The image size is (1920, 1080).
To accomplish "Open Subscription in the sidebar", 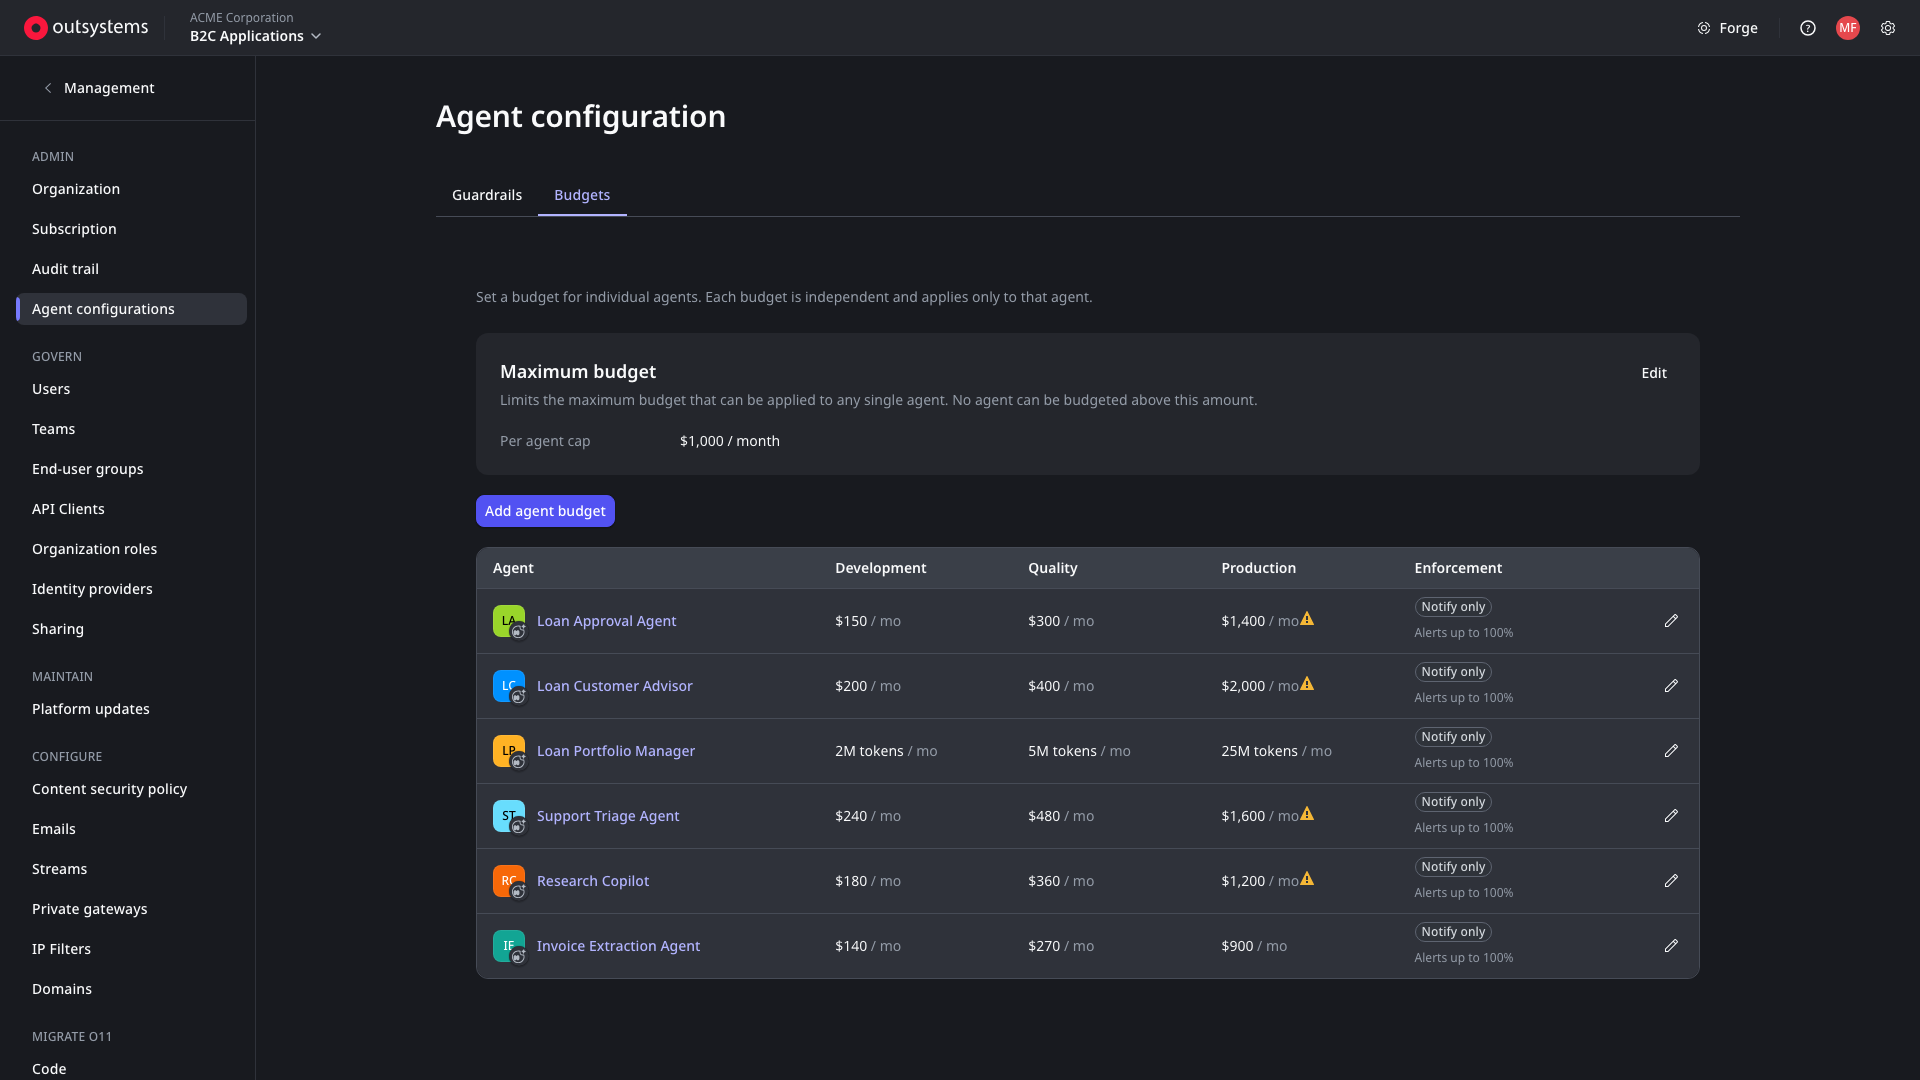I will pyautogui.click(x=74, y=229).
